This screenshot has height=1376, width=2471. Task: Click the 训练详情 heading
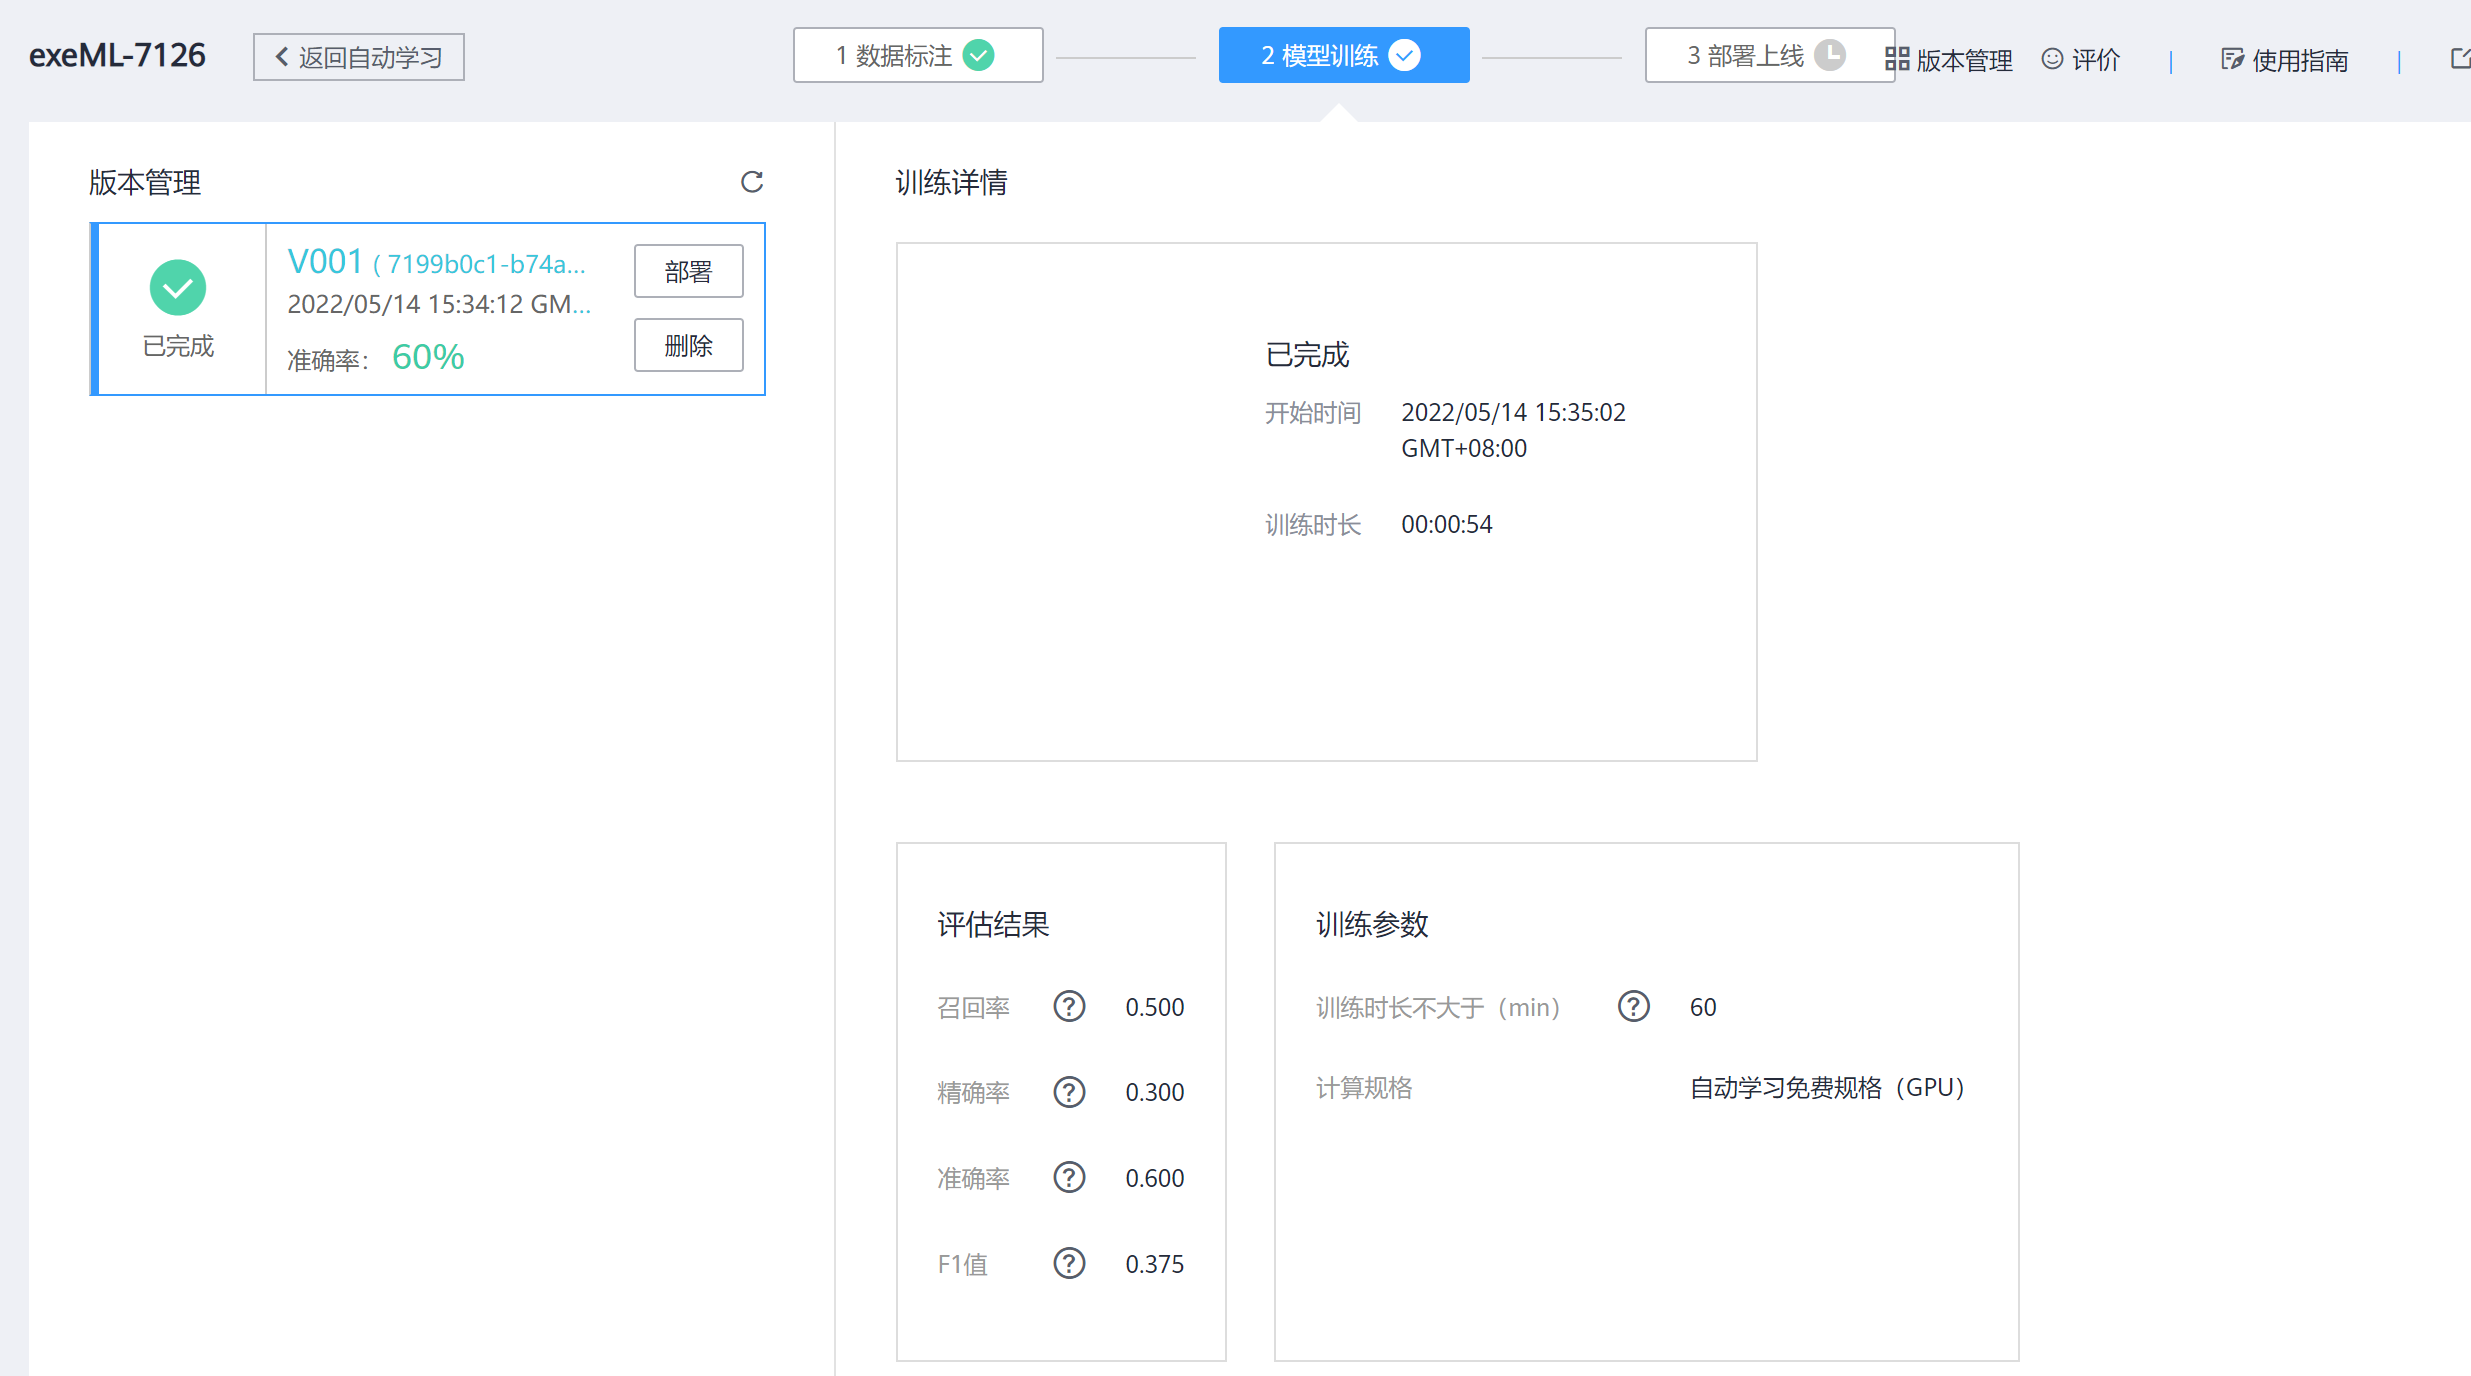tap(951, 183)
